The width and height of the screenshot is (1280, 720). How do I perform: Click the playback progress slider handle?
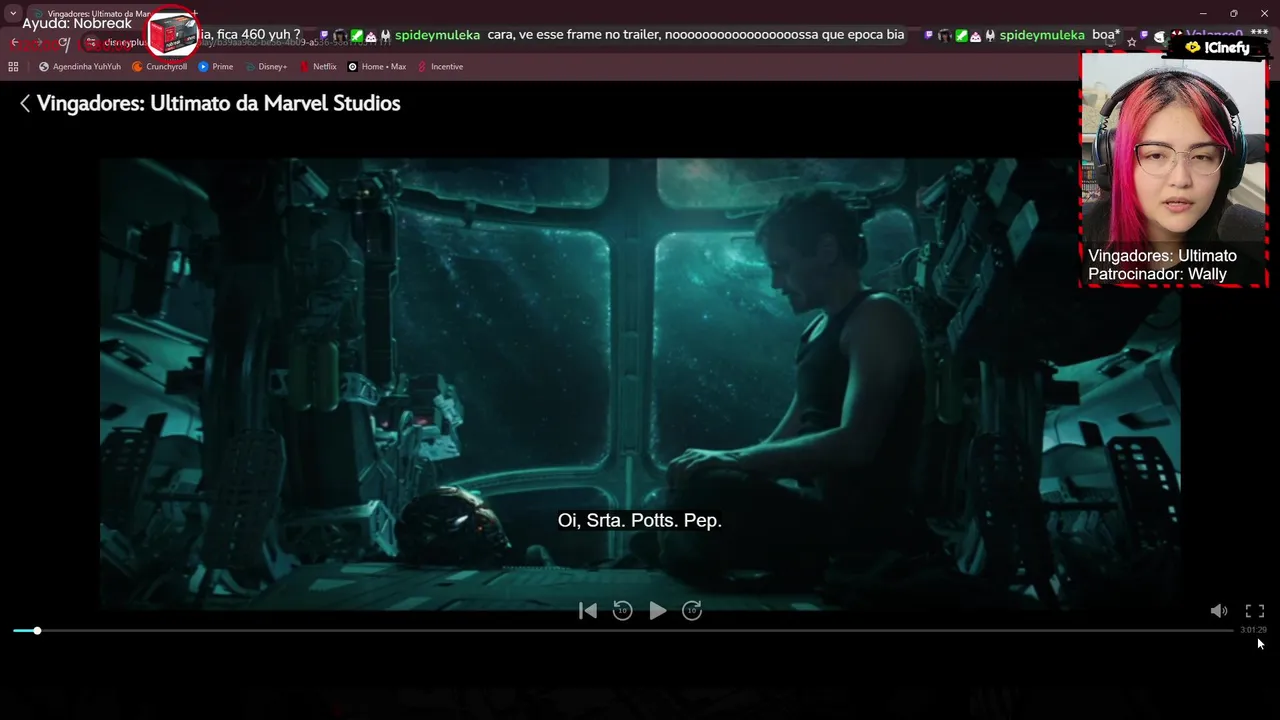37,631
